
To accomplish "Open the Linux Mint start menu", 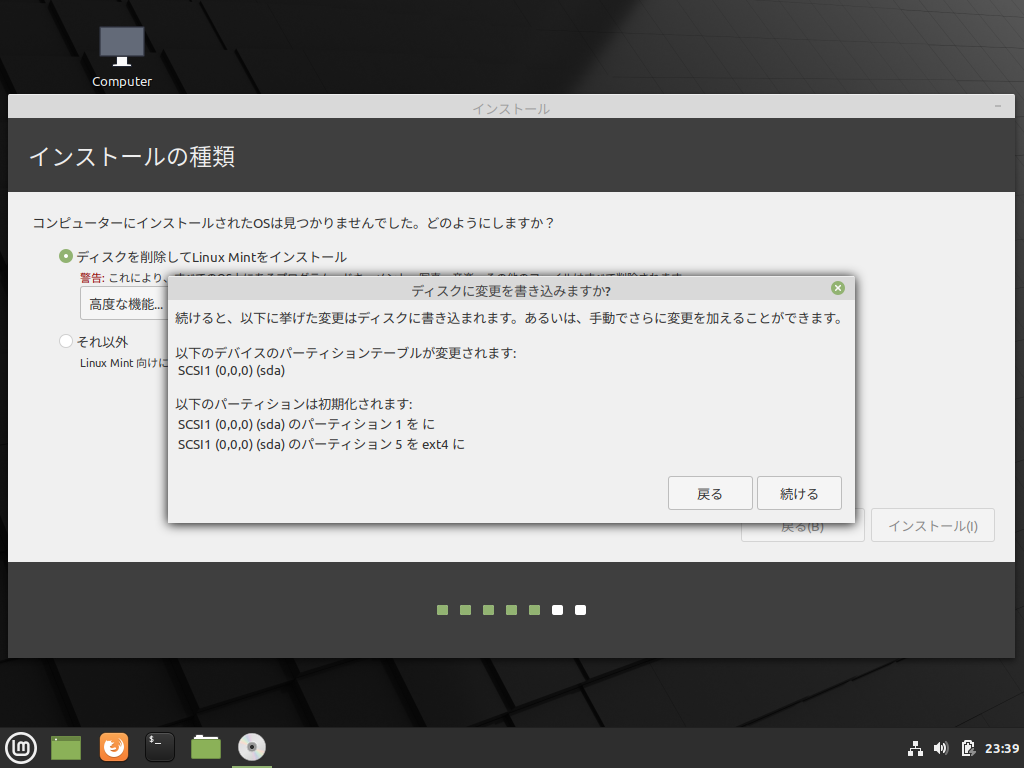I will pyautogui.click(x=21, y=748).
